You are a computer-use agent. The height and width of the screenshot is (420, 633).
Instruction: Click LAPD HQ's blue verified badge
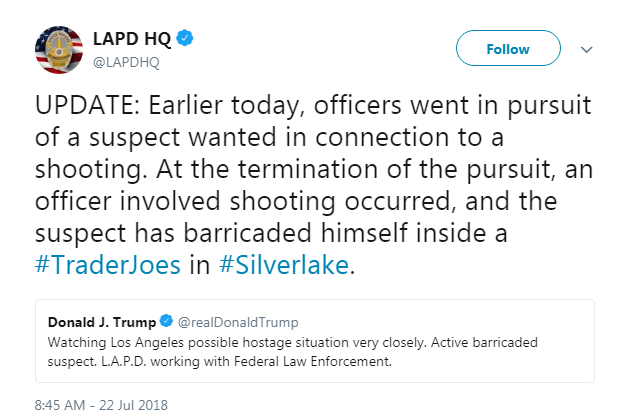click(x=185, y=39)
